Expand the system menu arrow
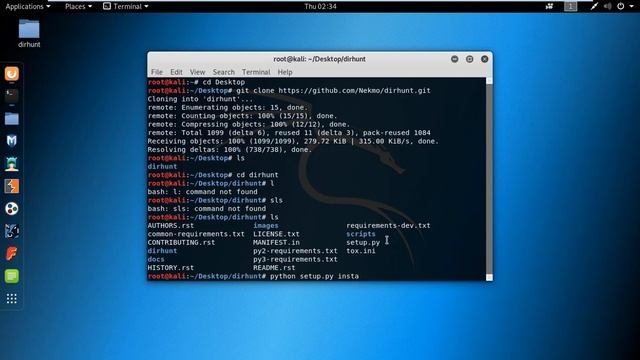This screenshot has height=360, width=640. [x=631, y=7]
